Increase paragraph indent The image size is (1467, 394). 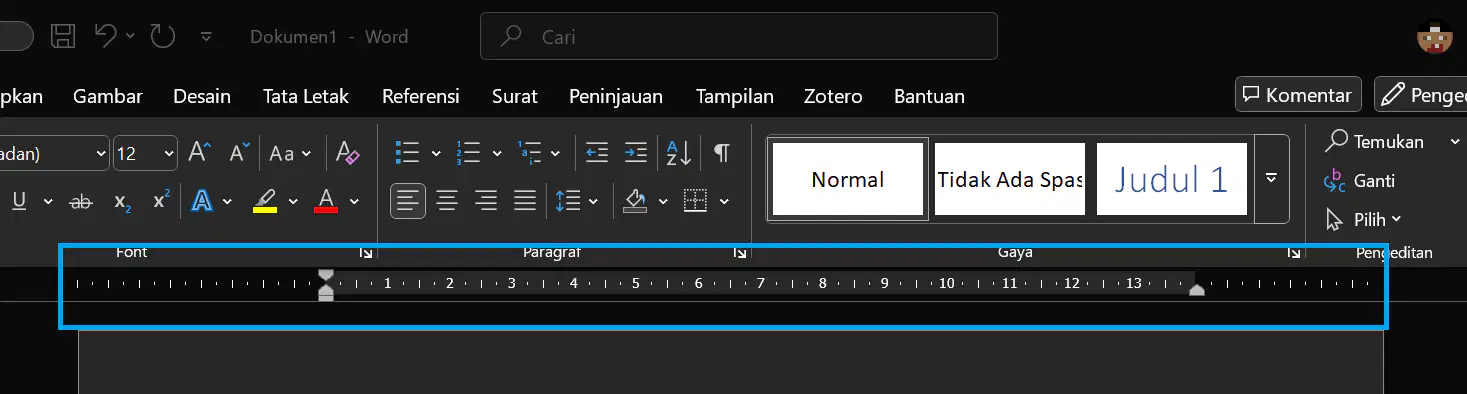pyautogui.click(x=635, y=153)
